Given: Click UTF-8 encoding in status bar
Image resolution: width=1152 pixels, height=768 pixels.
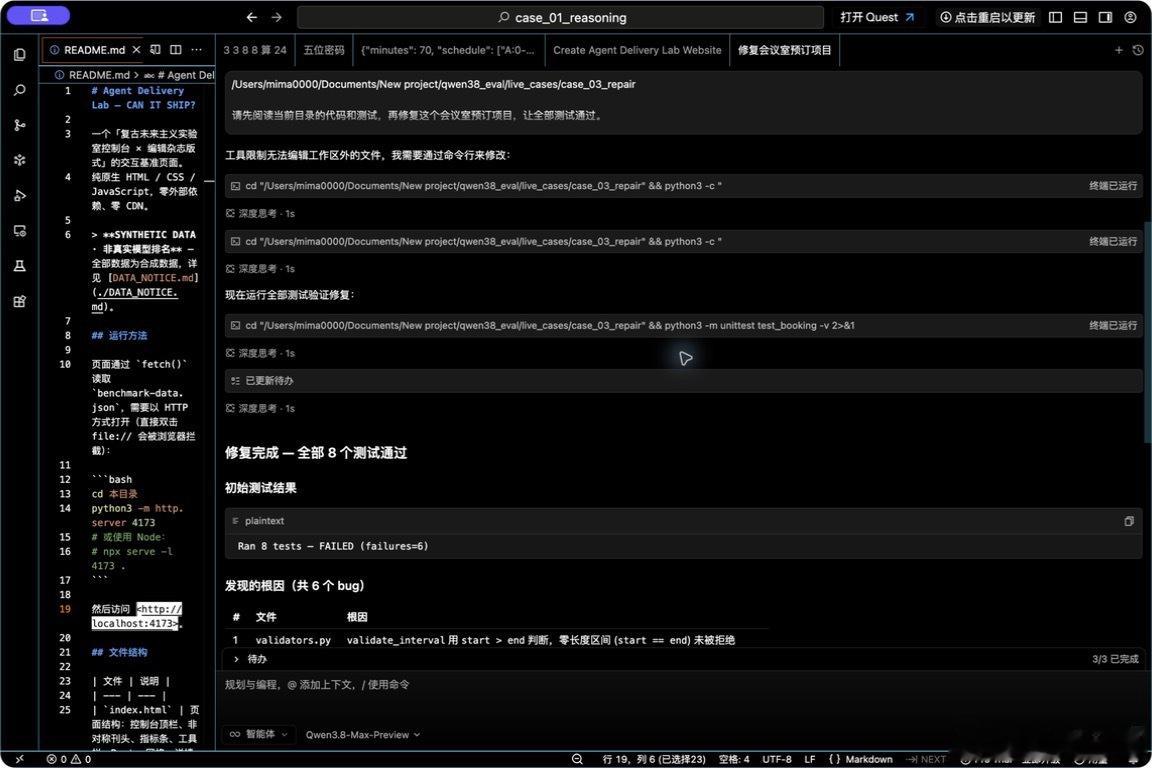Looking at the screenshot, I should [x=777, y=759].
